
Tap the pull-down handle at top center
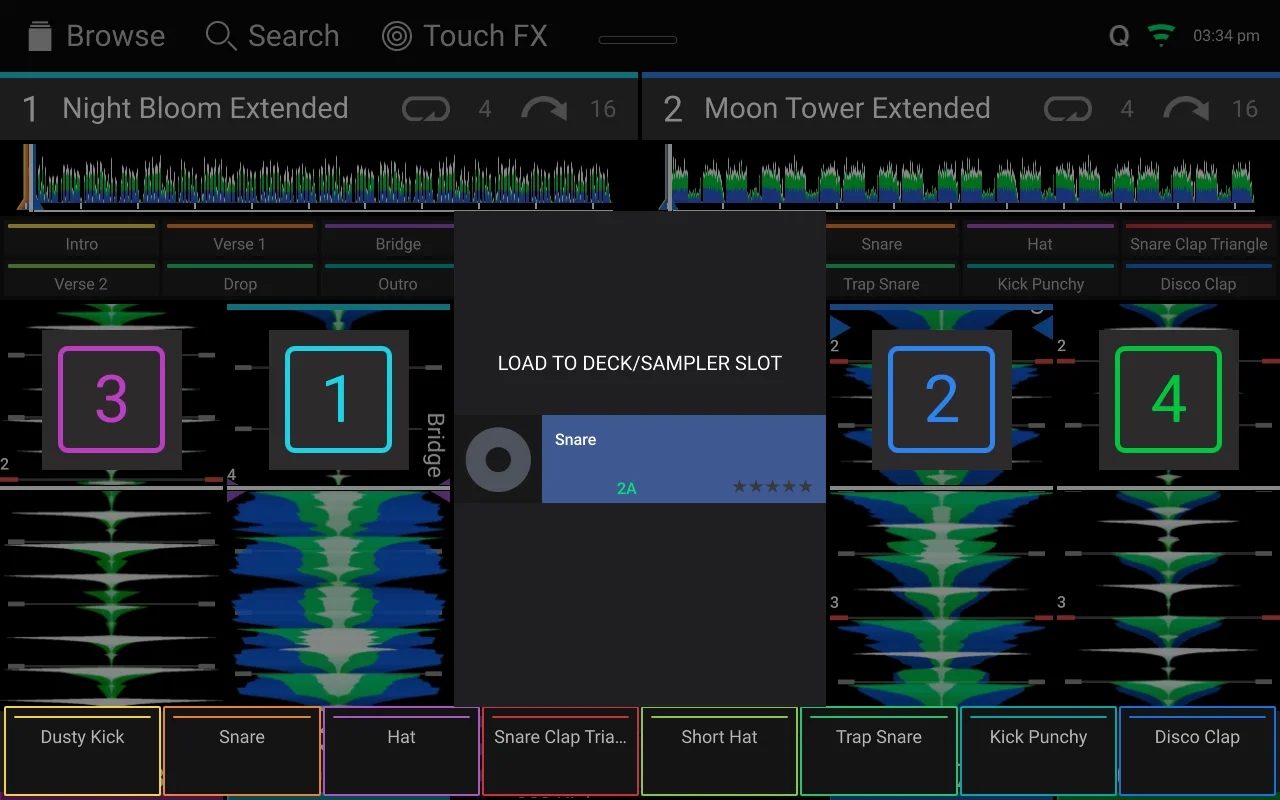[x=638, y=40]
